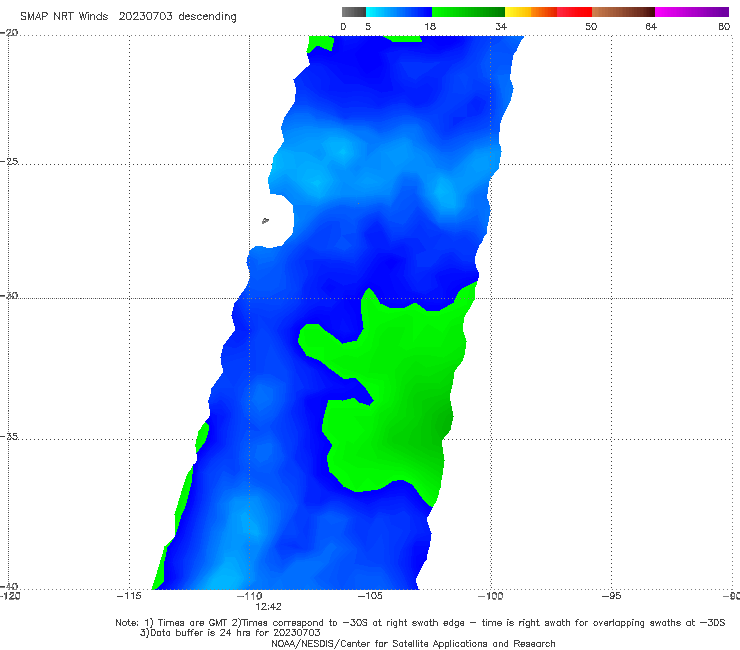Click the small island outline on the map
The width and height of the screenshot is (740, 650).
tap(265, 220)
